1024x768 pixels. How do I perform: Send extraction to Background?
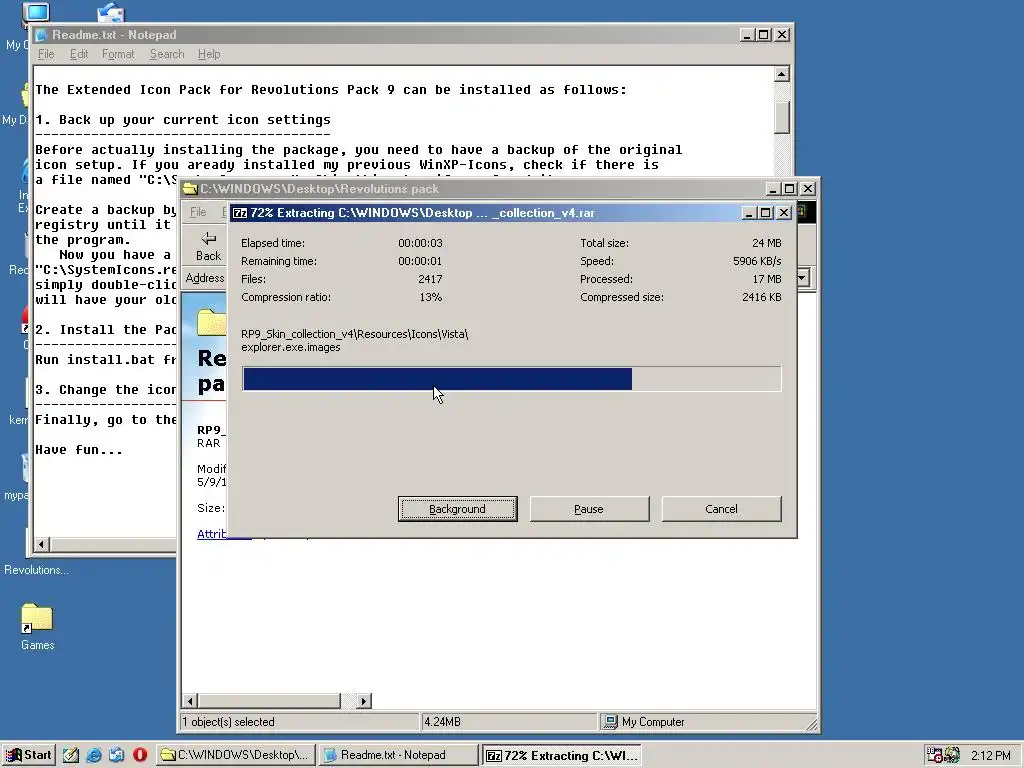click(457, 509)
